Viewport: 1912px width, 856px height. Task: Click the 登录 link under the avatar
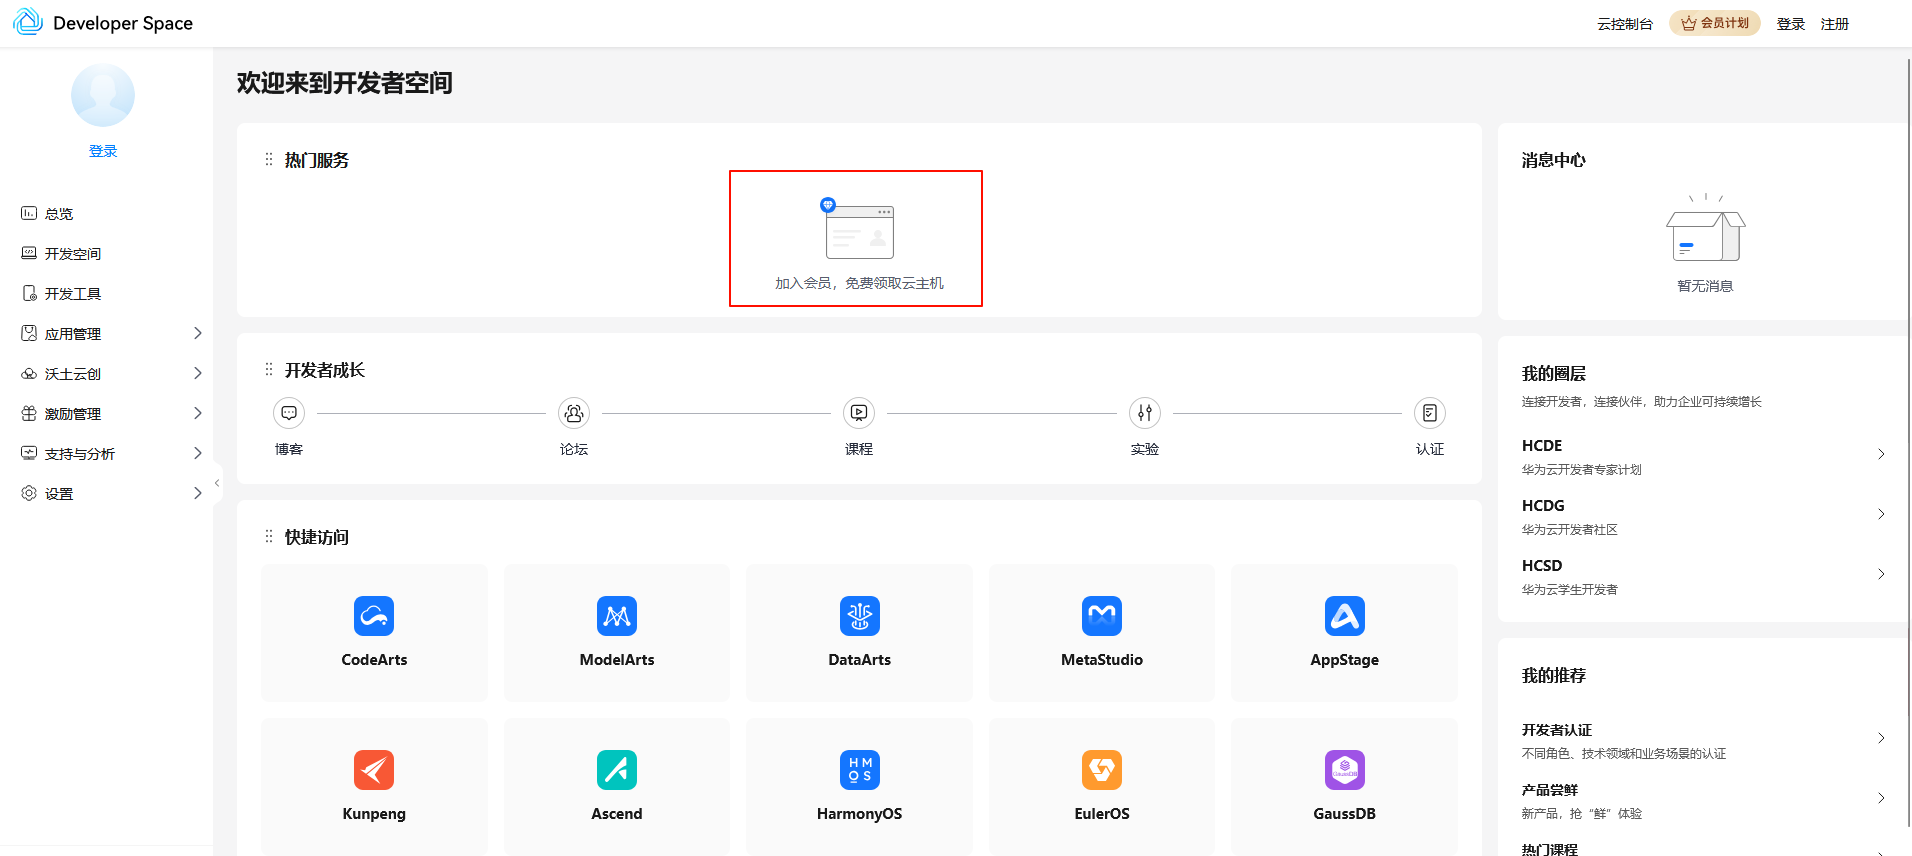tap(103, 151)
